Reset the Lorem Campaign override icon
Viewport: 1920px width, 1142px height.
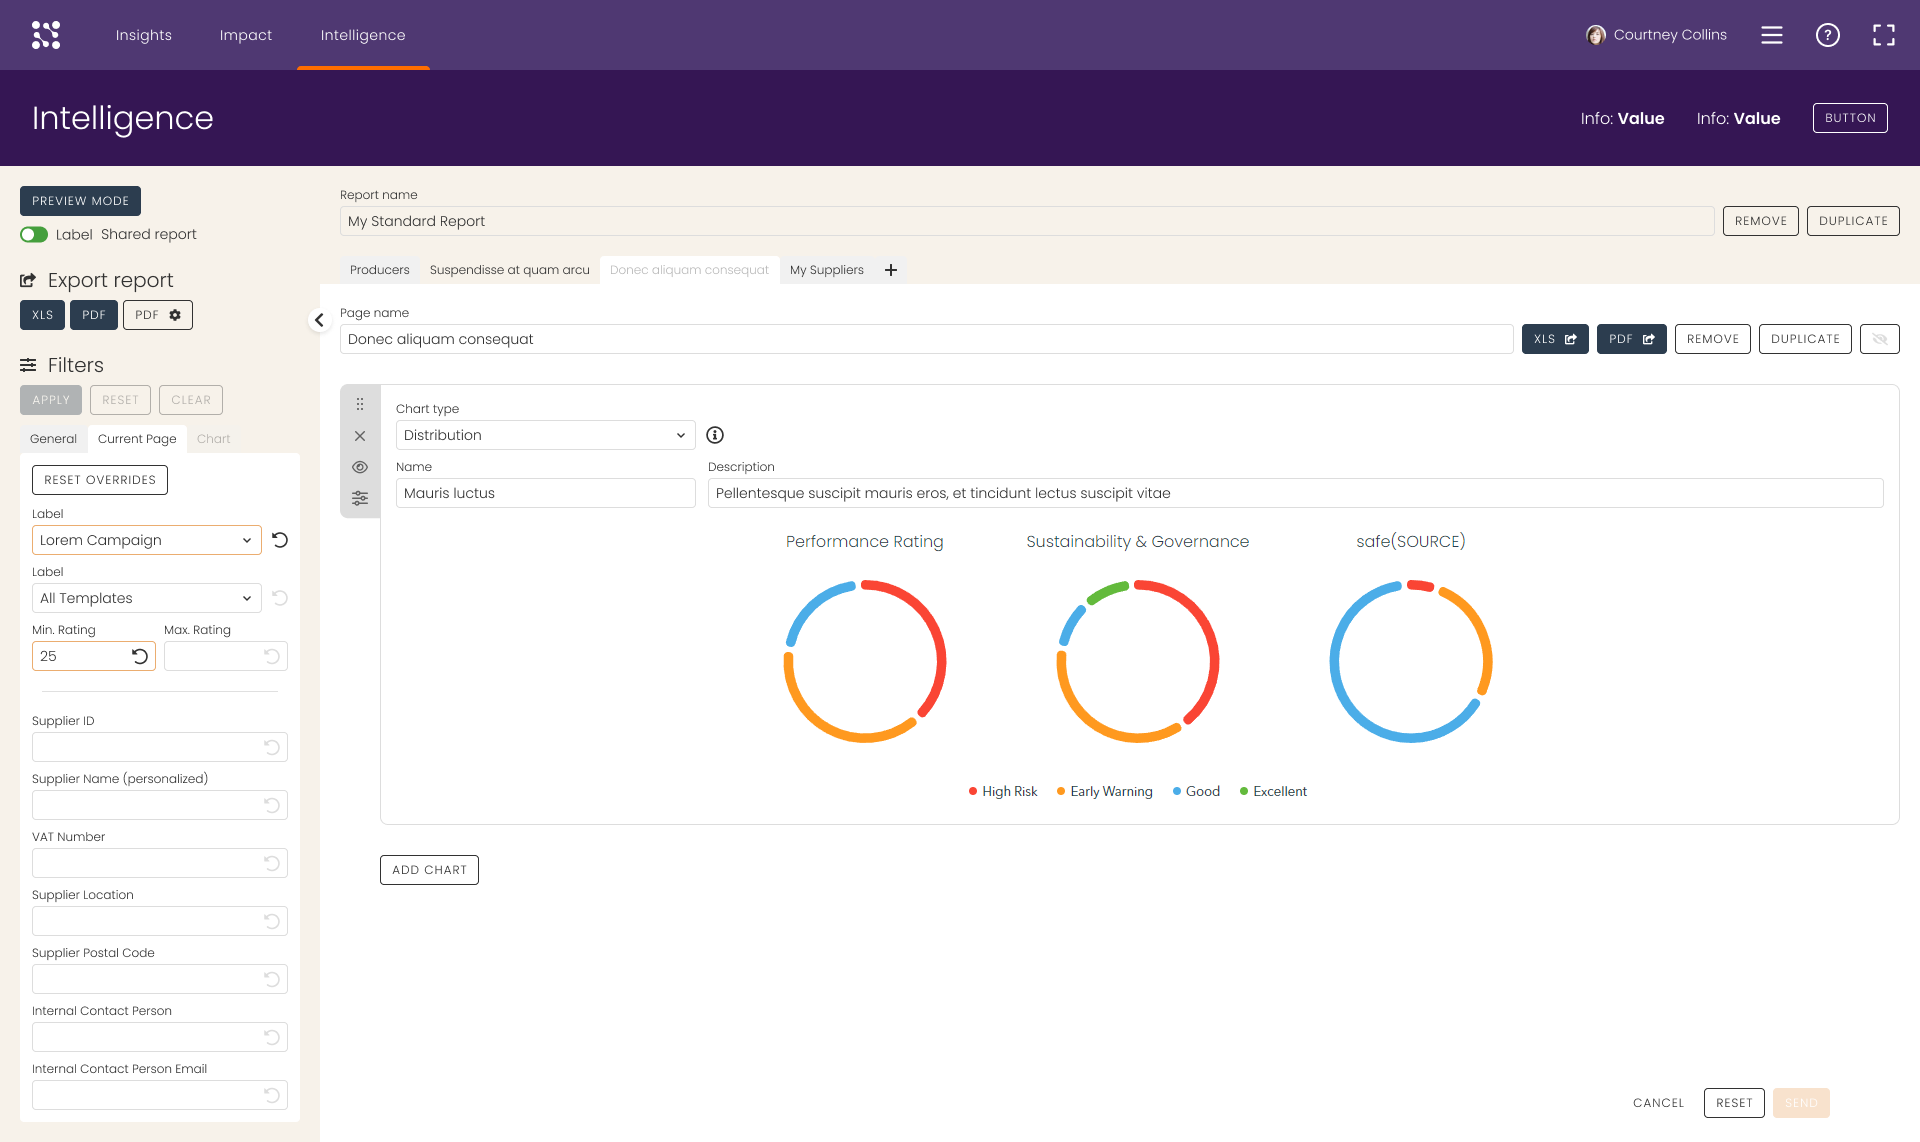(280, 540)
